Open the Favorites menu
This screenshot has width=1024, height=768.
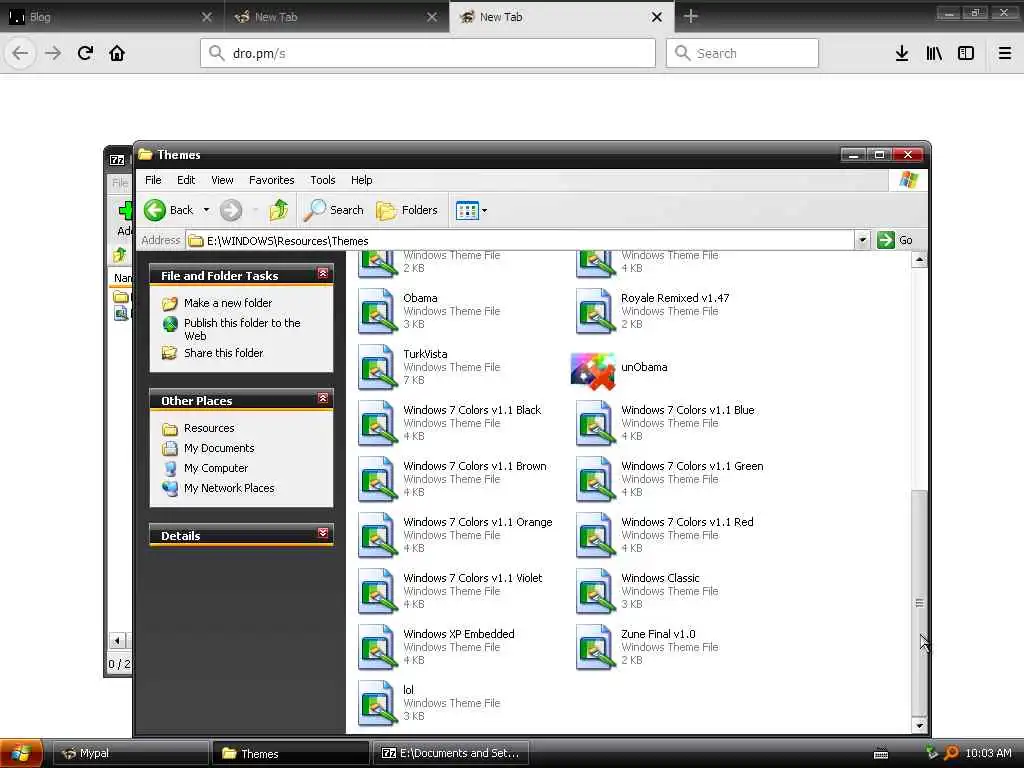click(272, 180)
